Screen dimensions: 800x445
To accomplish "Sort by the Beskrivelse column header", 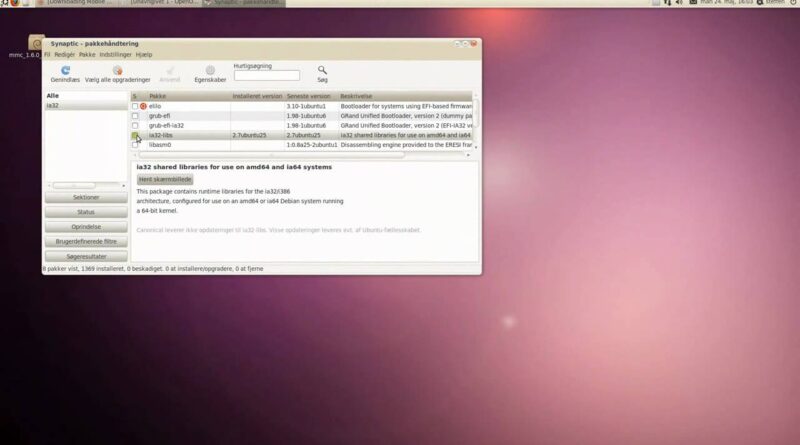I will 406,96.
